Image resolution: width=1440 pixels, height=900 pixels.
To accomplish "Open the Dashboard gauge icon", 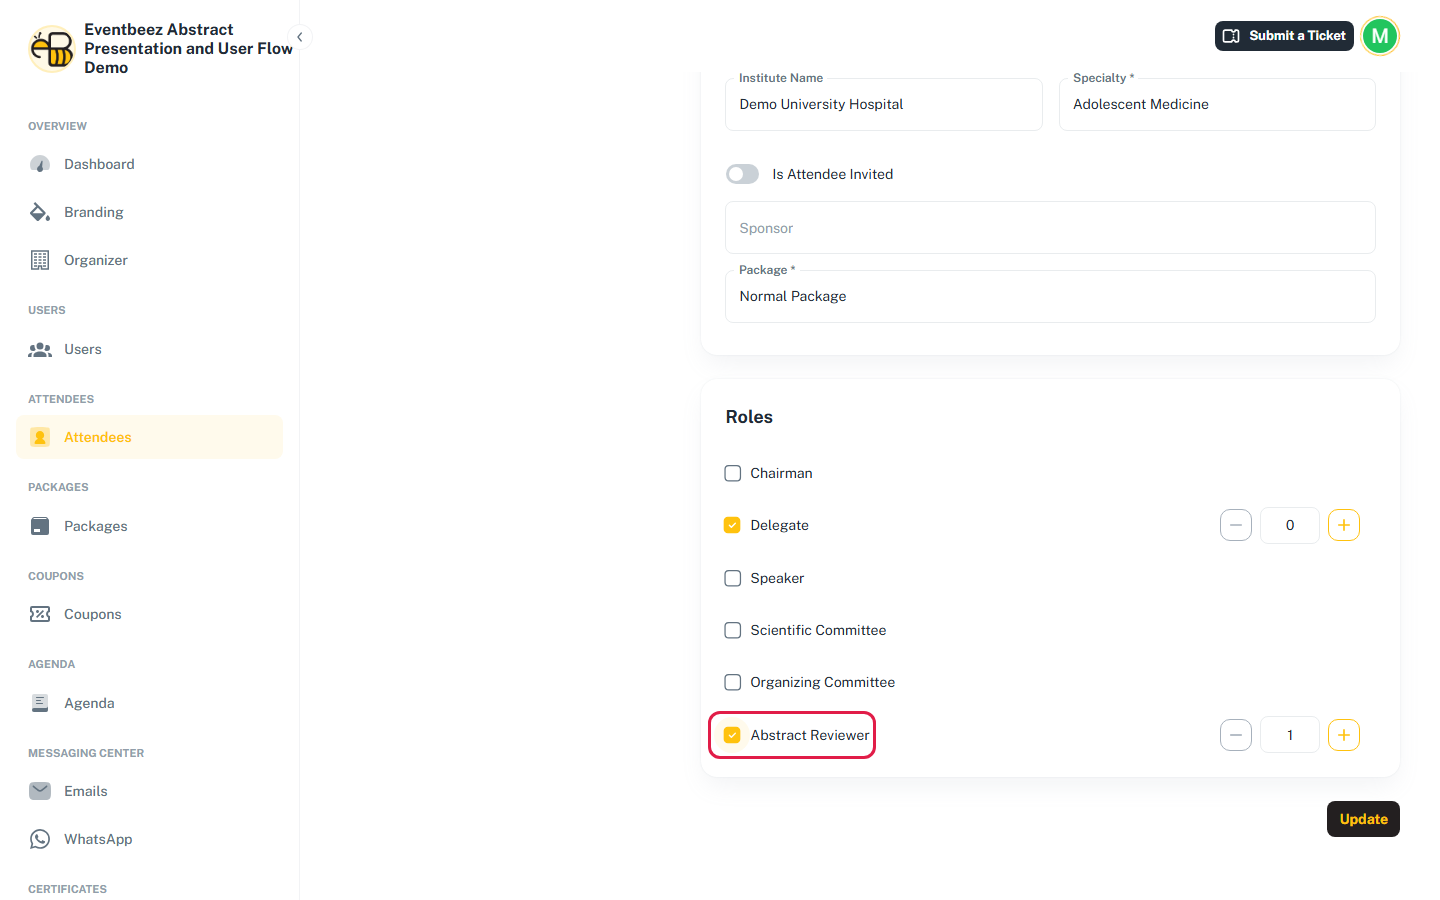I will pos(40,164).
